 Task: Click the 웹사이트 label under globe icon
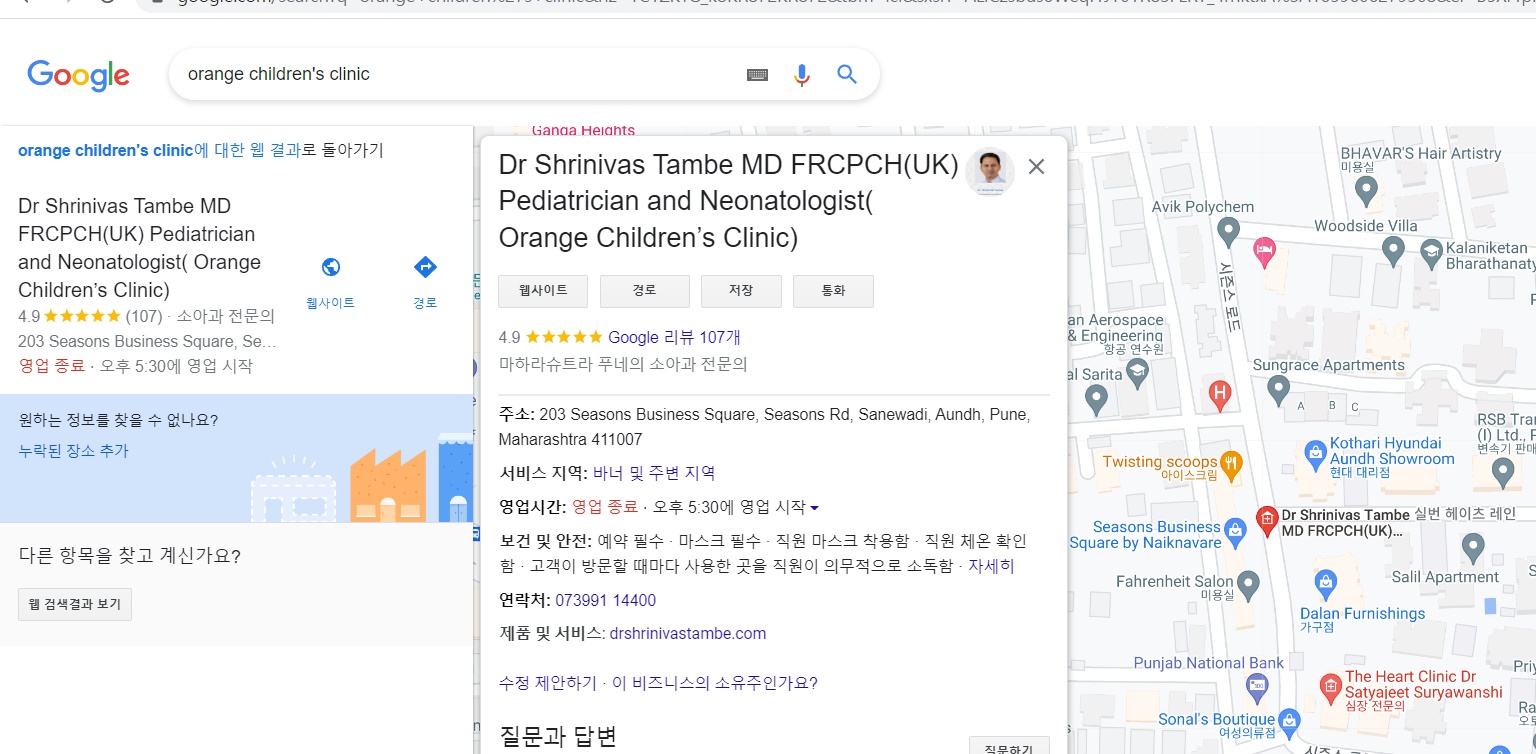point(330,302)
